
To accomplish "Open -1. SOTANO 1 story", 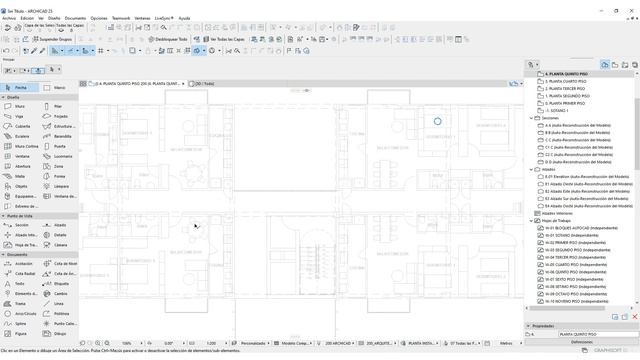I will (556, 111).
